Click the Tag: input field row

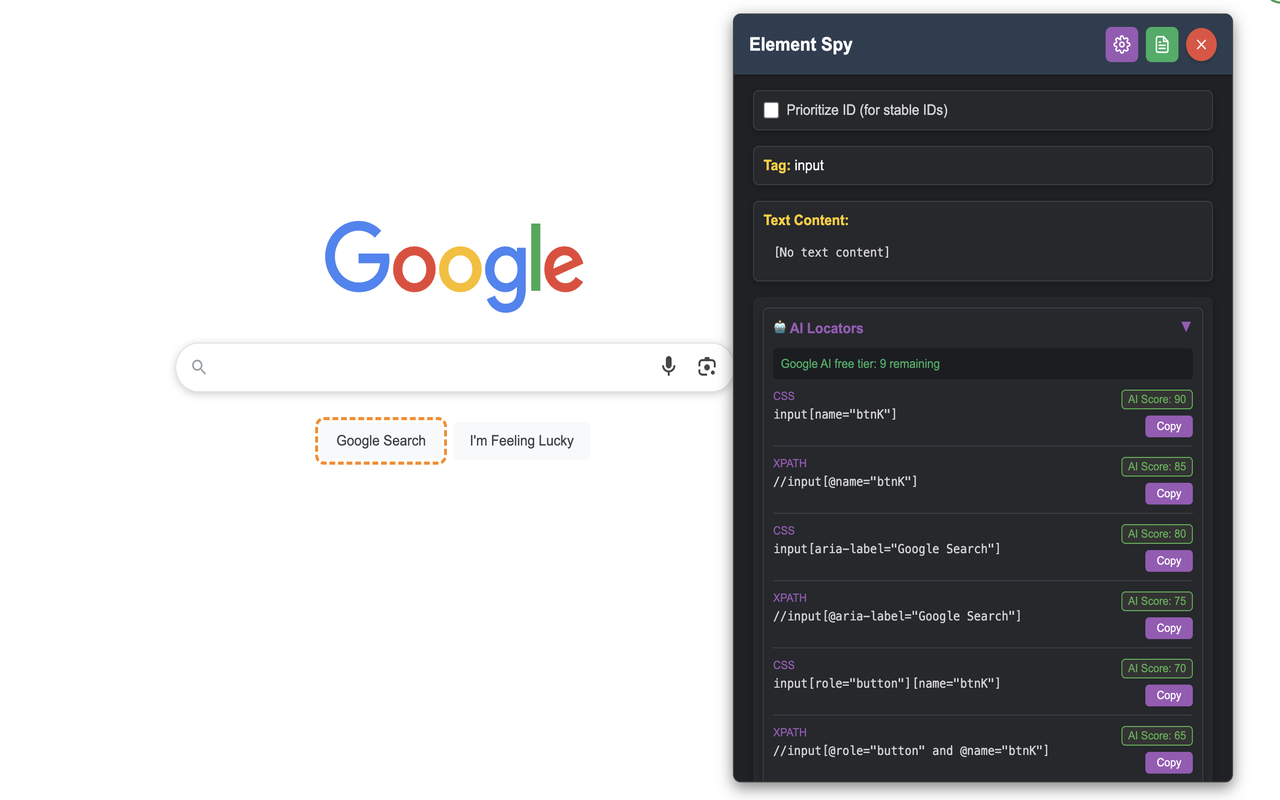pos(982,165)
